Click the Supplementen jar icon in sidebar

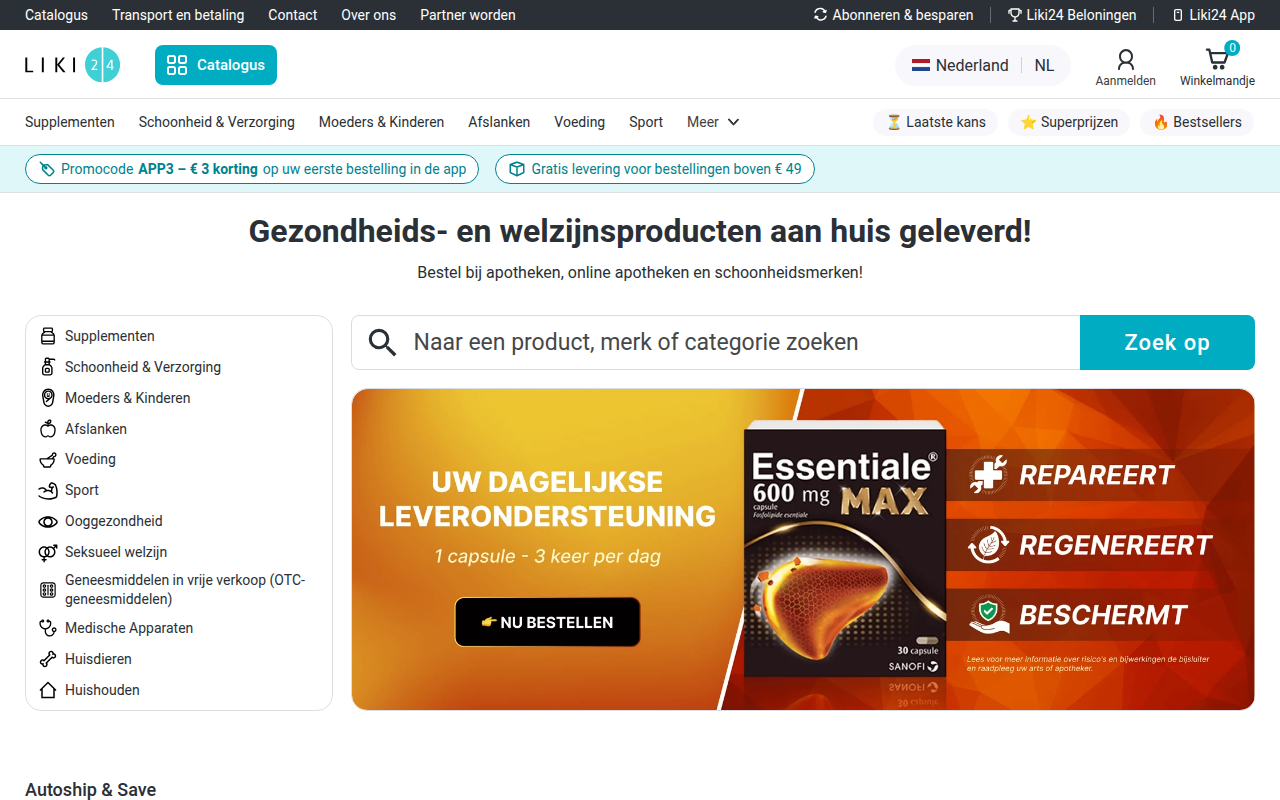coord(48,336)
